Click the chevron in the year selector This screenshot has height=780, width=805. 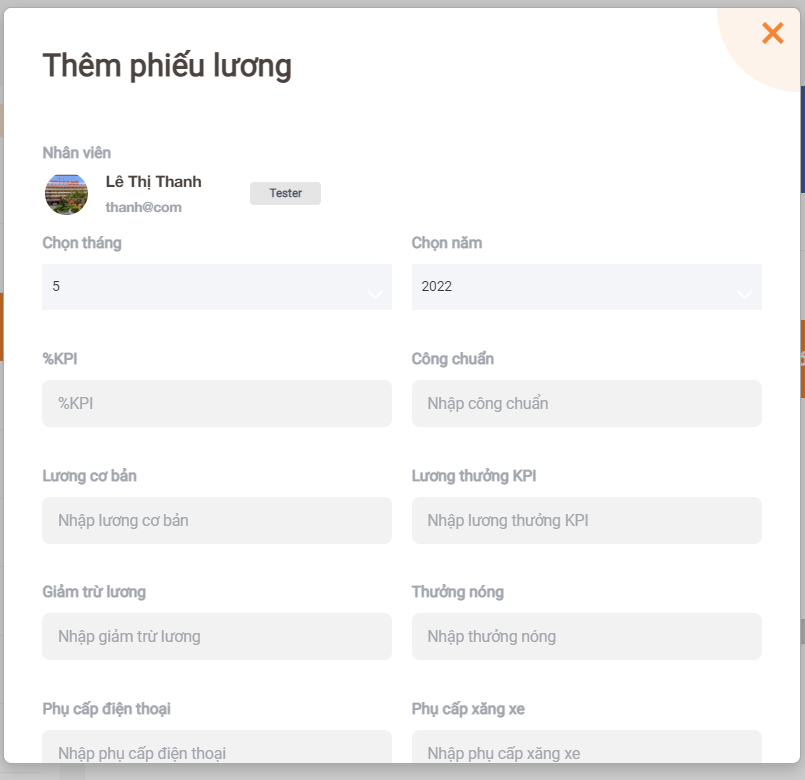[x=745, y=294]
